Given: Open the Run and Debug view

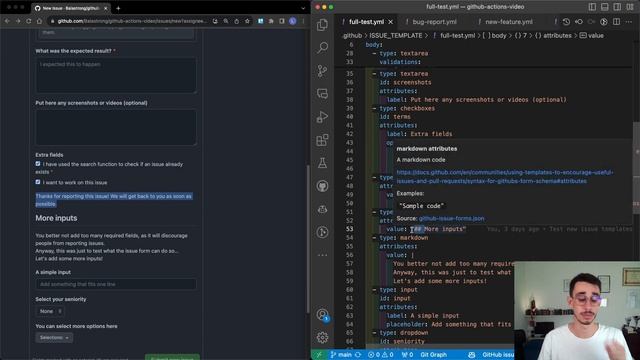Looking at the screenshot, I should [x=322, y=117].
